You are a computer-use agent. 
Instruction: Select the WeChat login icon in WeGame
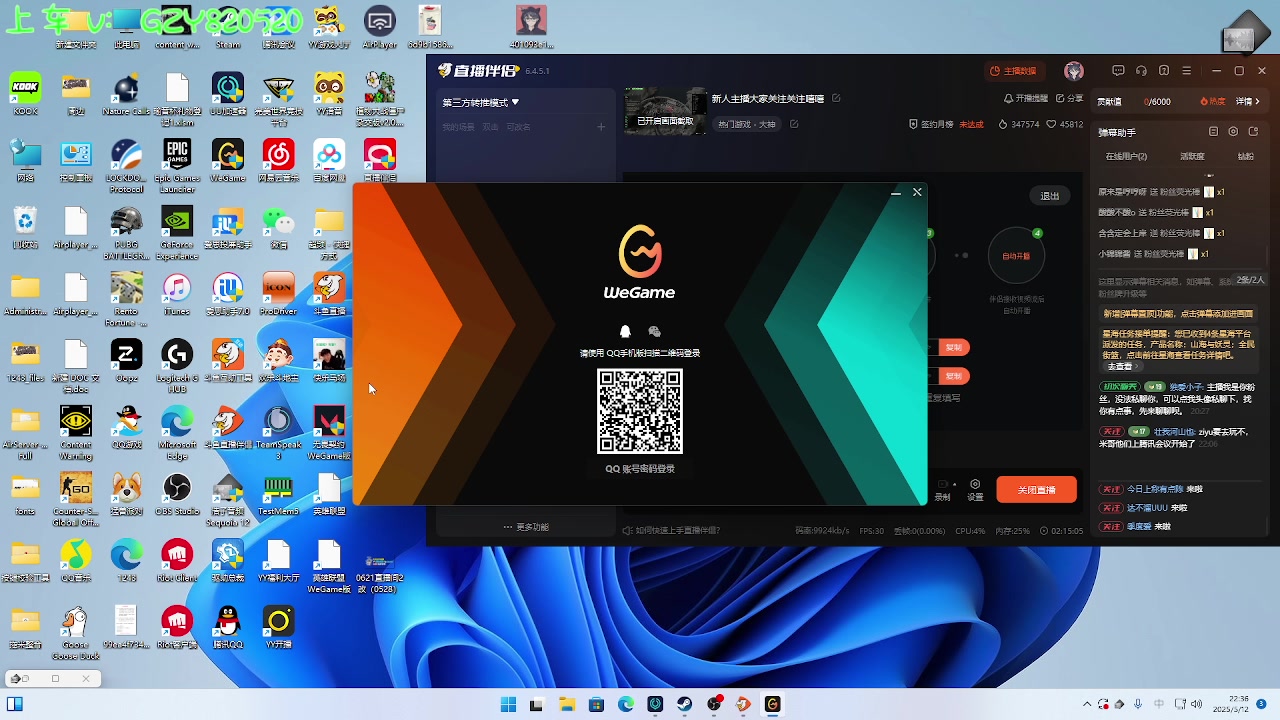pyautogui.click(x=654, y=332)
